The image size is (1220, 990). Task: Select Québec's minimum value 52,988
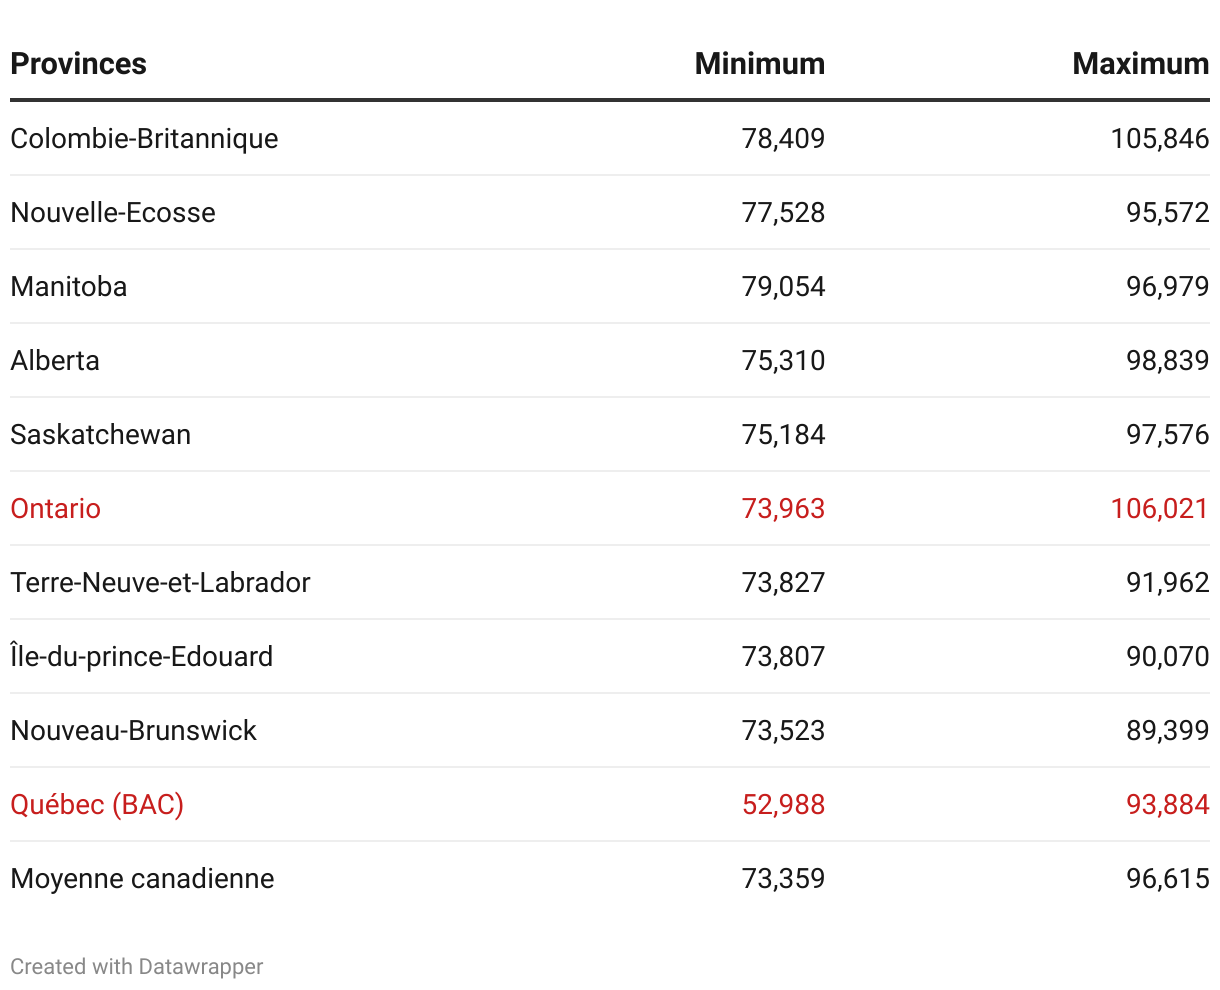point(783,804)
